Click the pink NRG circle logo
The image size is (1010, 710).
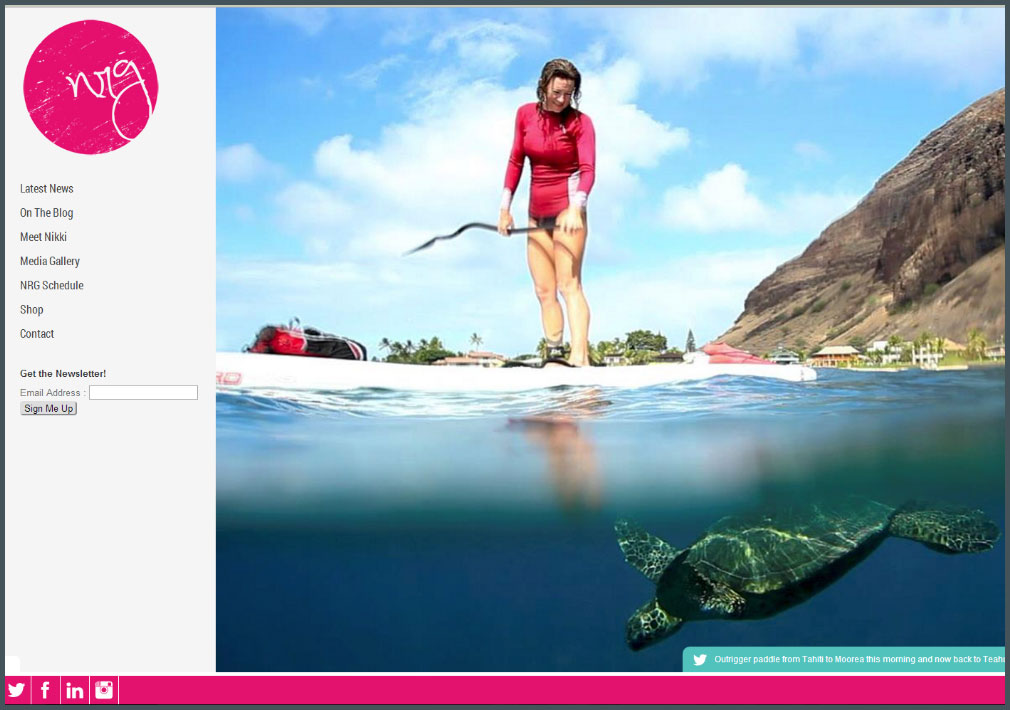(x=91, y=87)
